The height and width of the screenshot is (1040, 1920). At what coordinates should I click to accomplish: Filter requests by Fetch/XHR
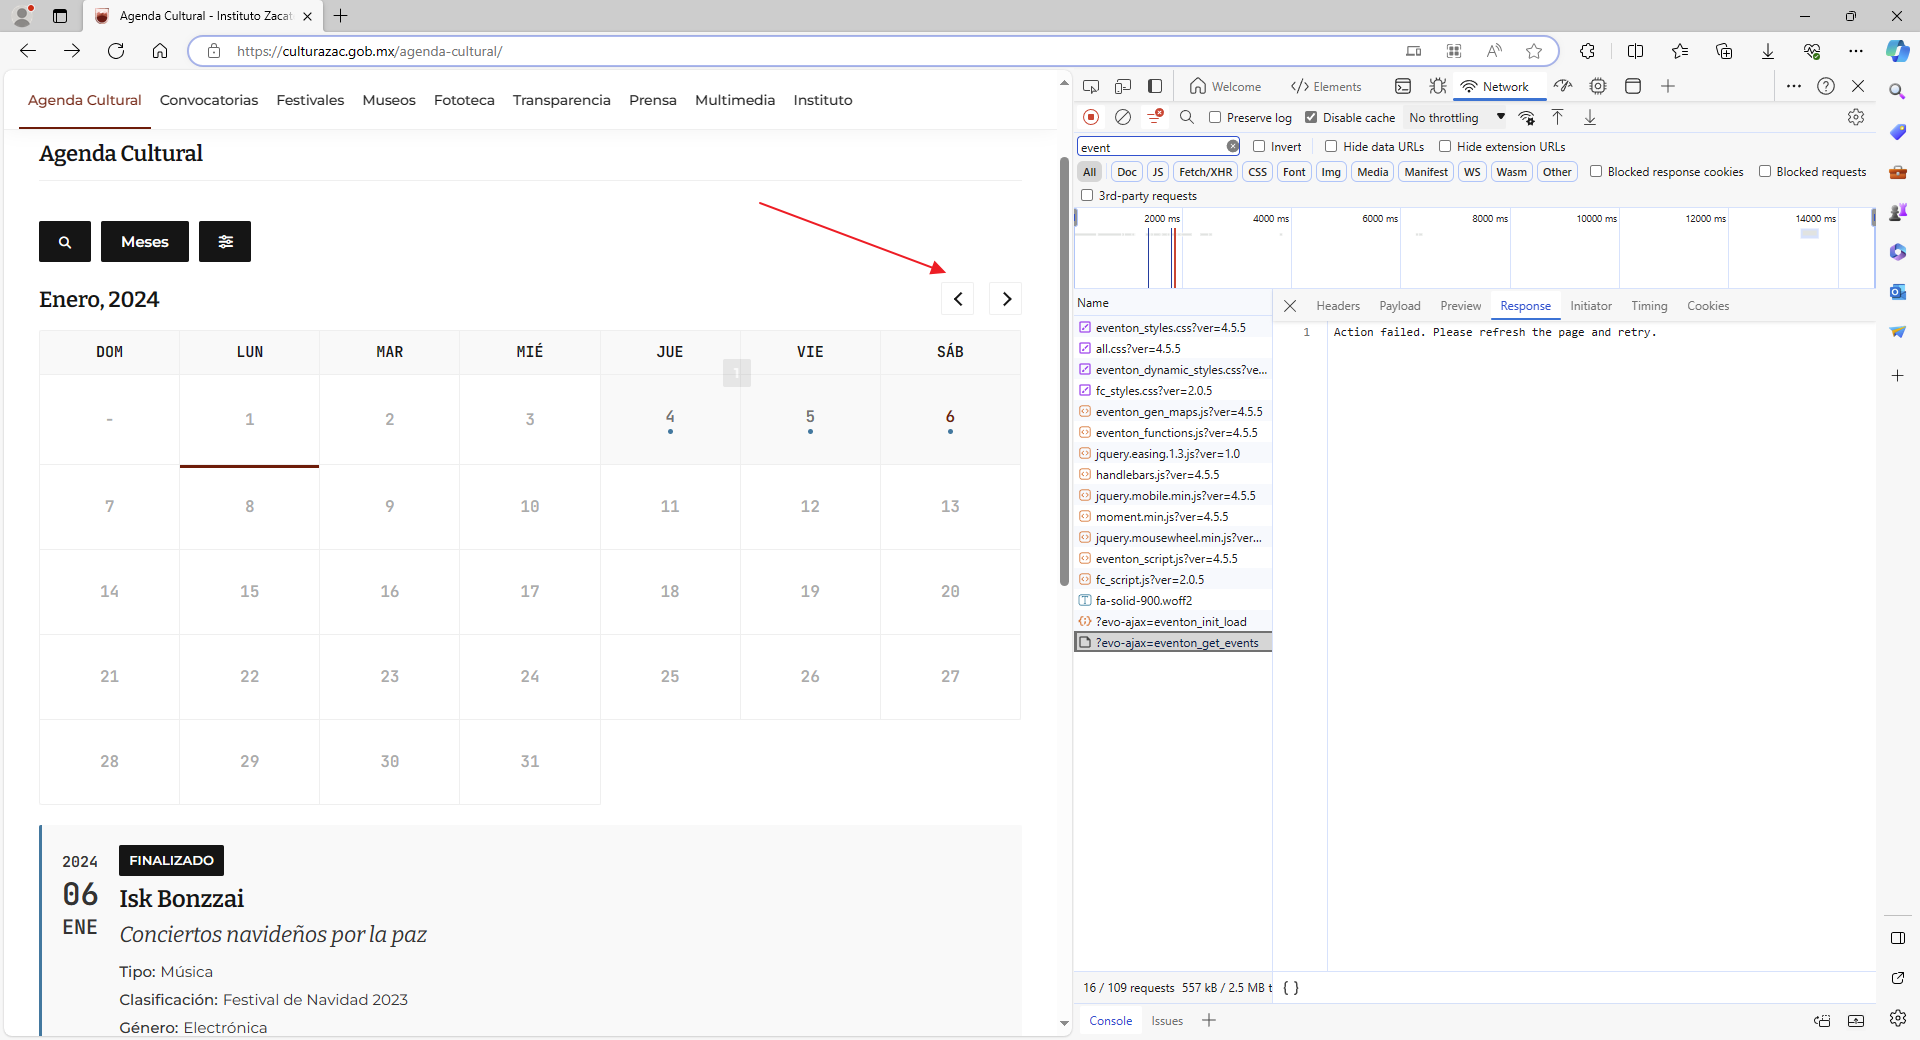(1205, 172)
